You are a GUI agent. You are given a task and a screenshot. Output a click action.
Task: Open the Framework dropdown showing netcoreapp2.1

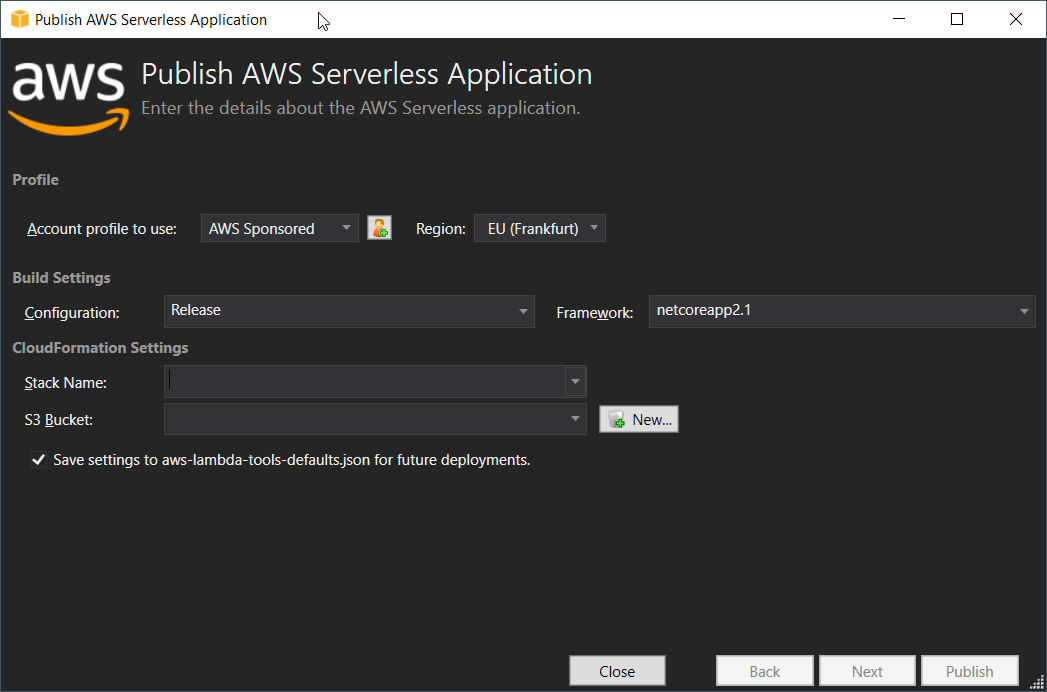[1022, 311]
